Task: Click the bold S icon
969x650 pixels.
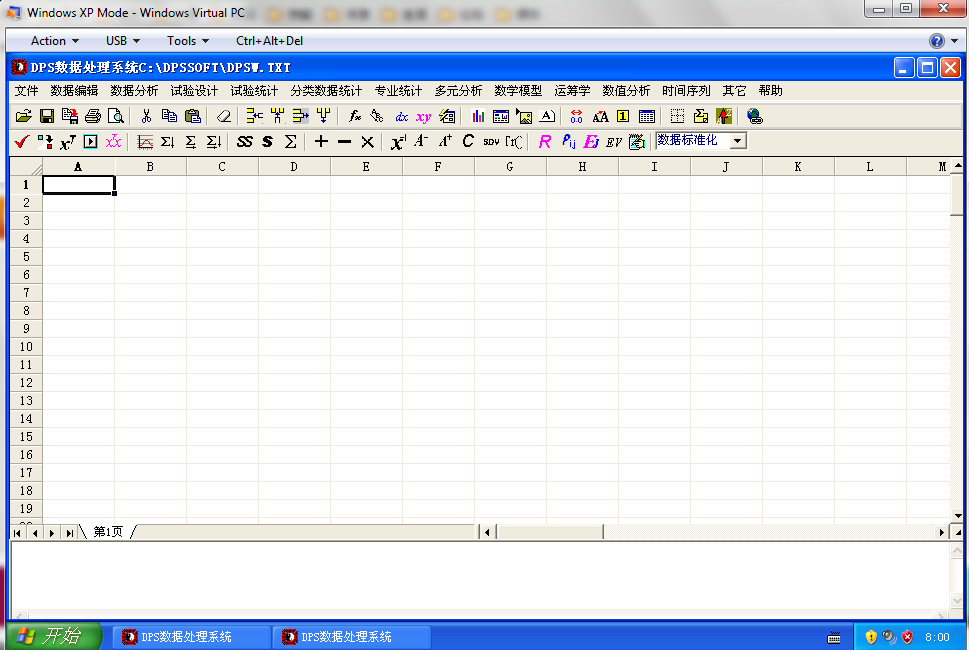Action: pos(267,141)
